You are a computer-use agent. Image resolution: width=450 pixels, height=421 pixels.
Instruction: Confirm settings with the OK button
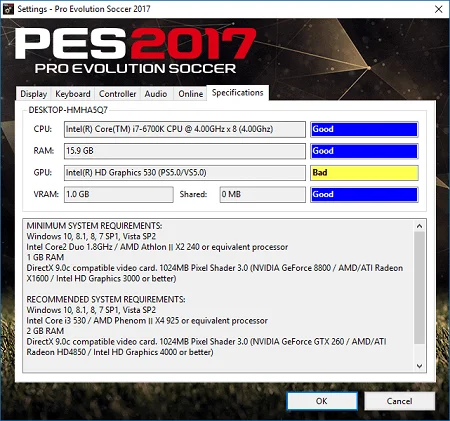point(322,401)
